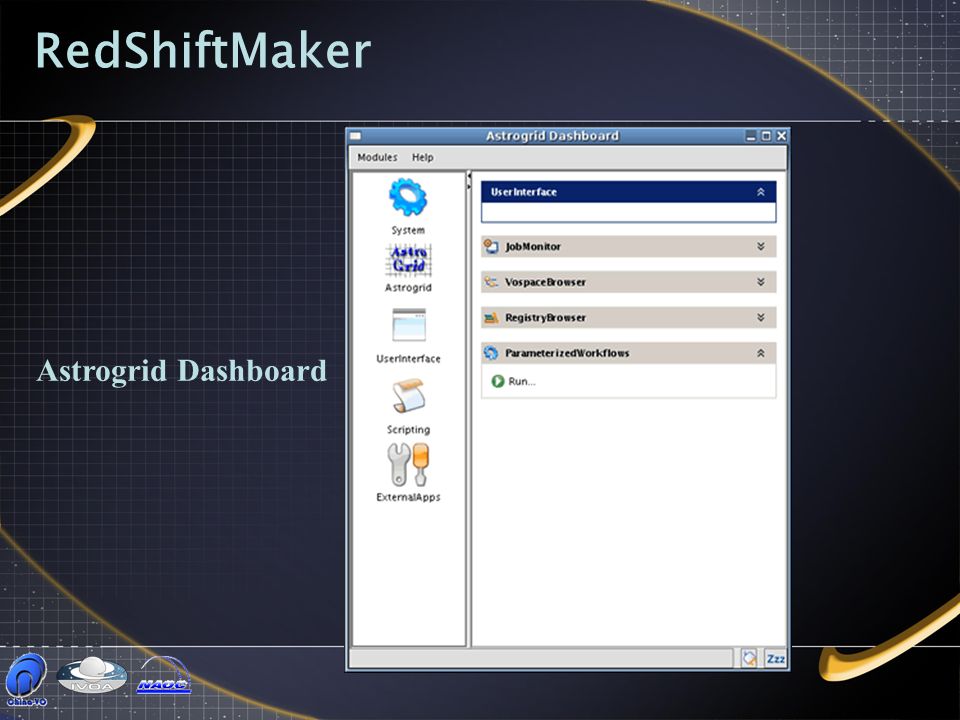Minimize the Astrogrid Dashboard window
The height and width of the screenshot is (720, 960).
pyautogui.click(x=751, y=136)
